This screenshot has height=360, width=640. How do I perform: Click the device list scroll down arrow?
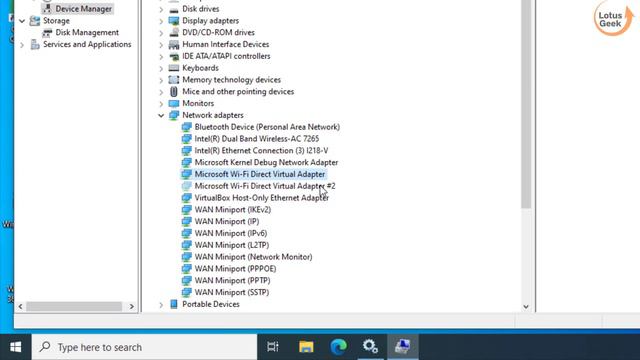[x=526, y=307]
